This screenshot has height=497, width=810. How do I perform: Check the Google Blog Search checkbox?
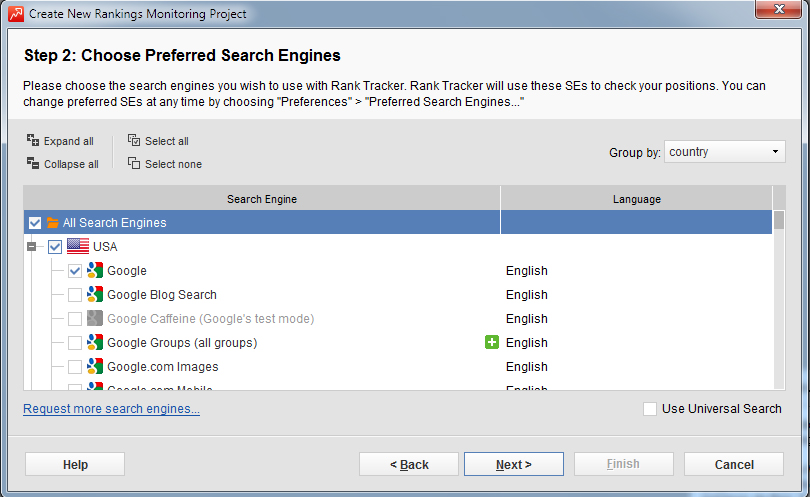[x=75, y=294]
